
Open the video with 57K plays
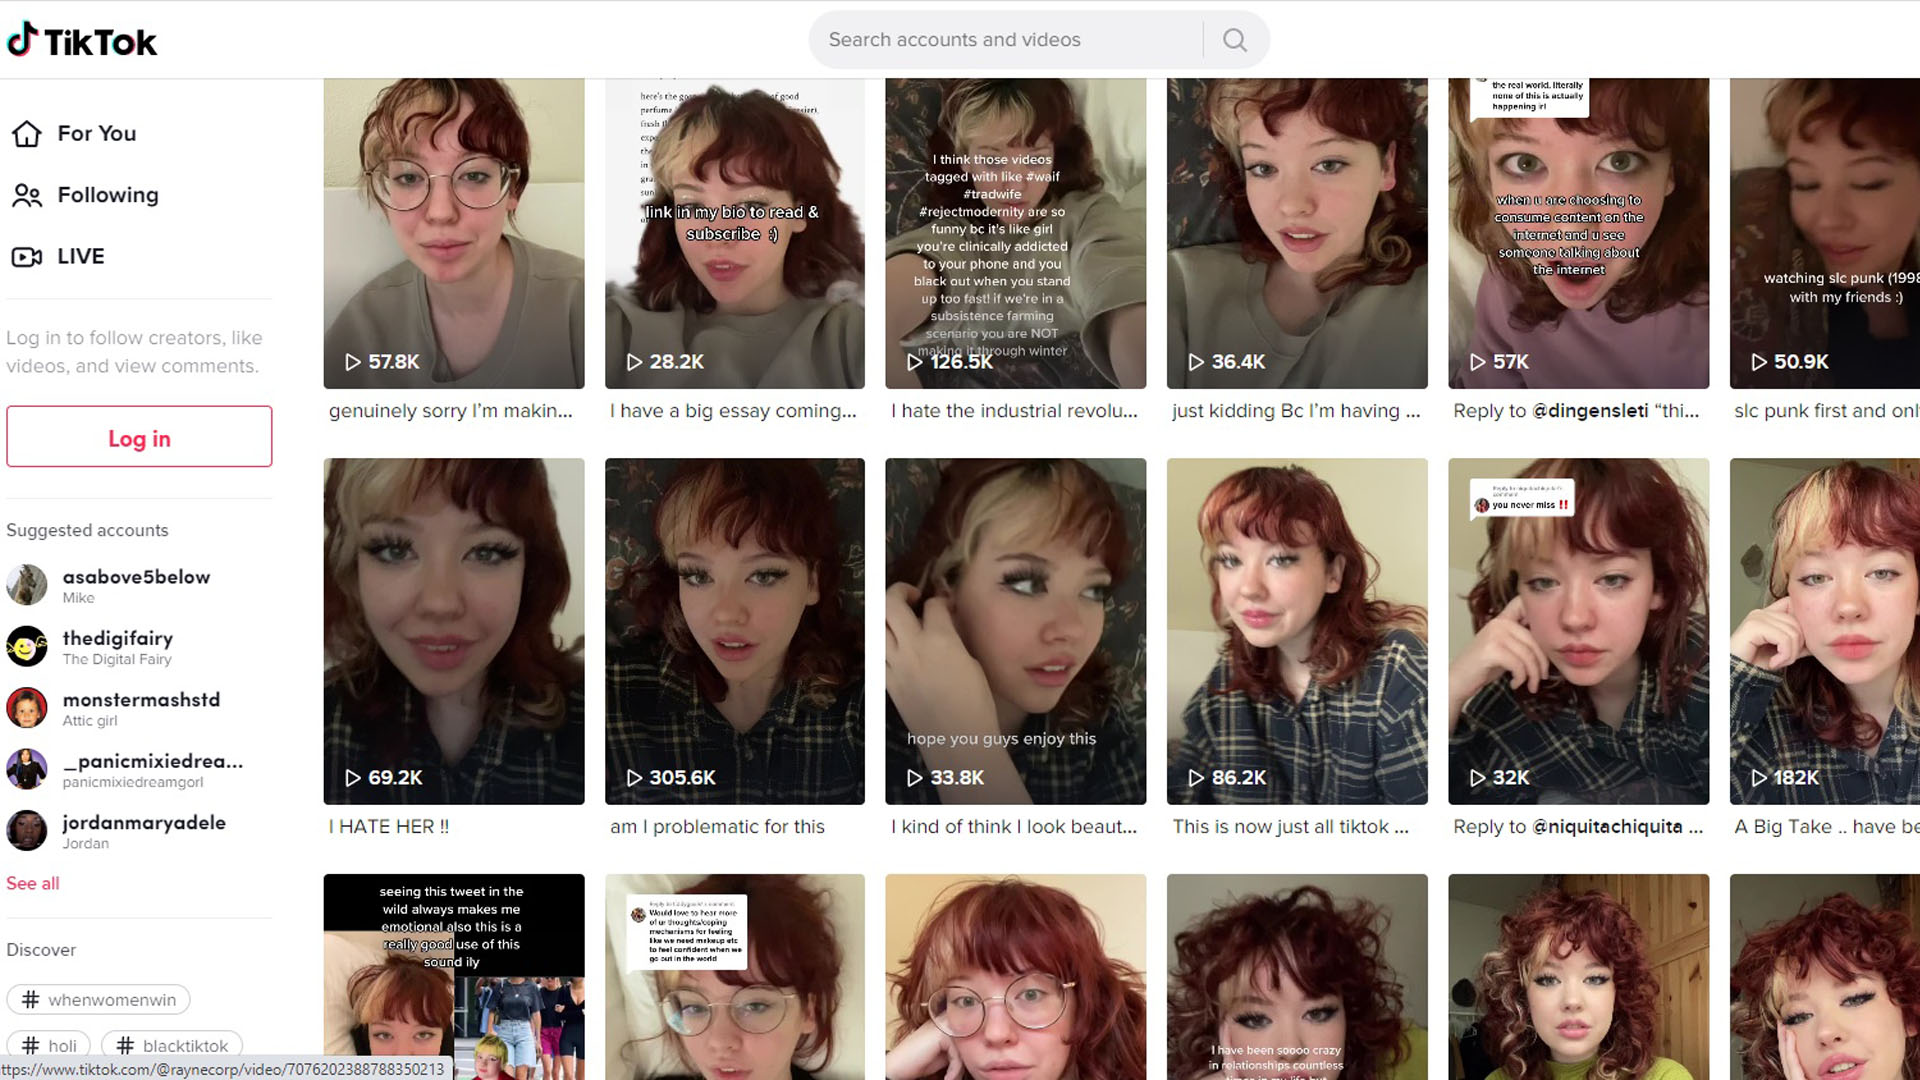click(x=1579, y=233)
